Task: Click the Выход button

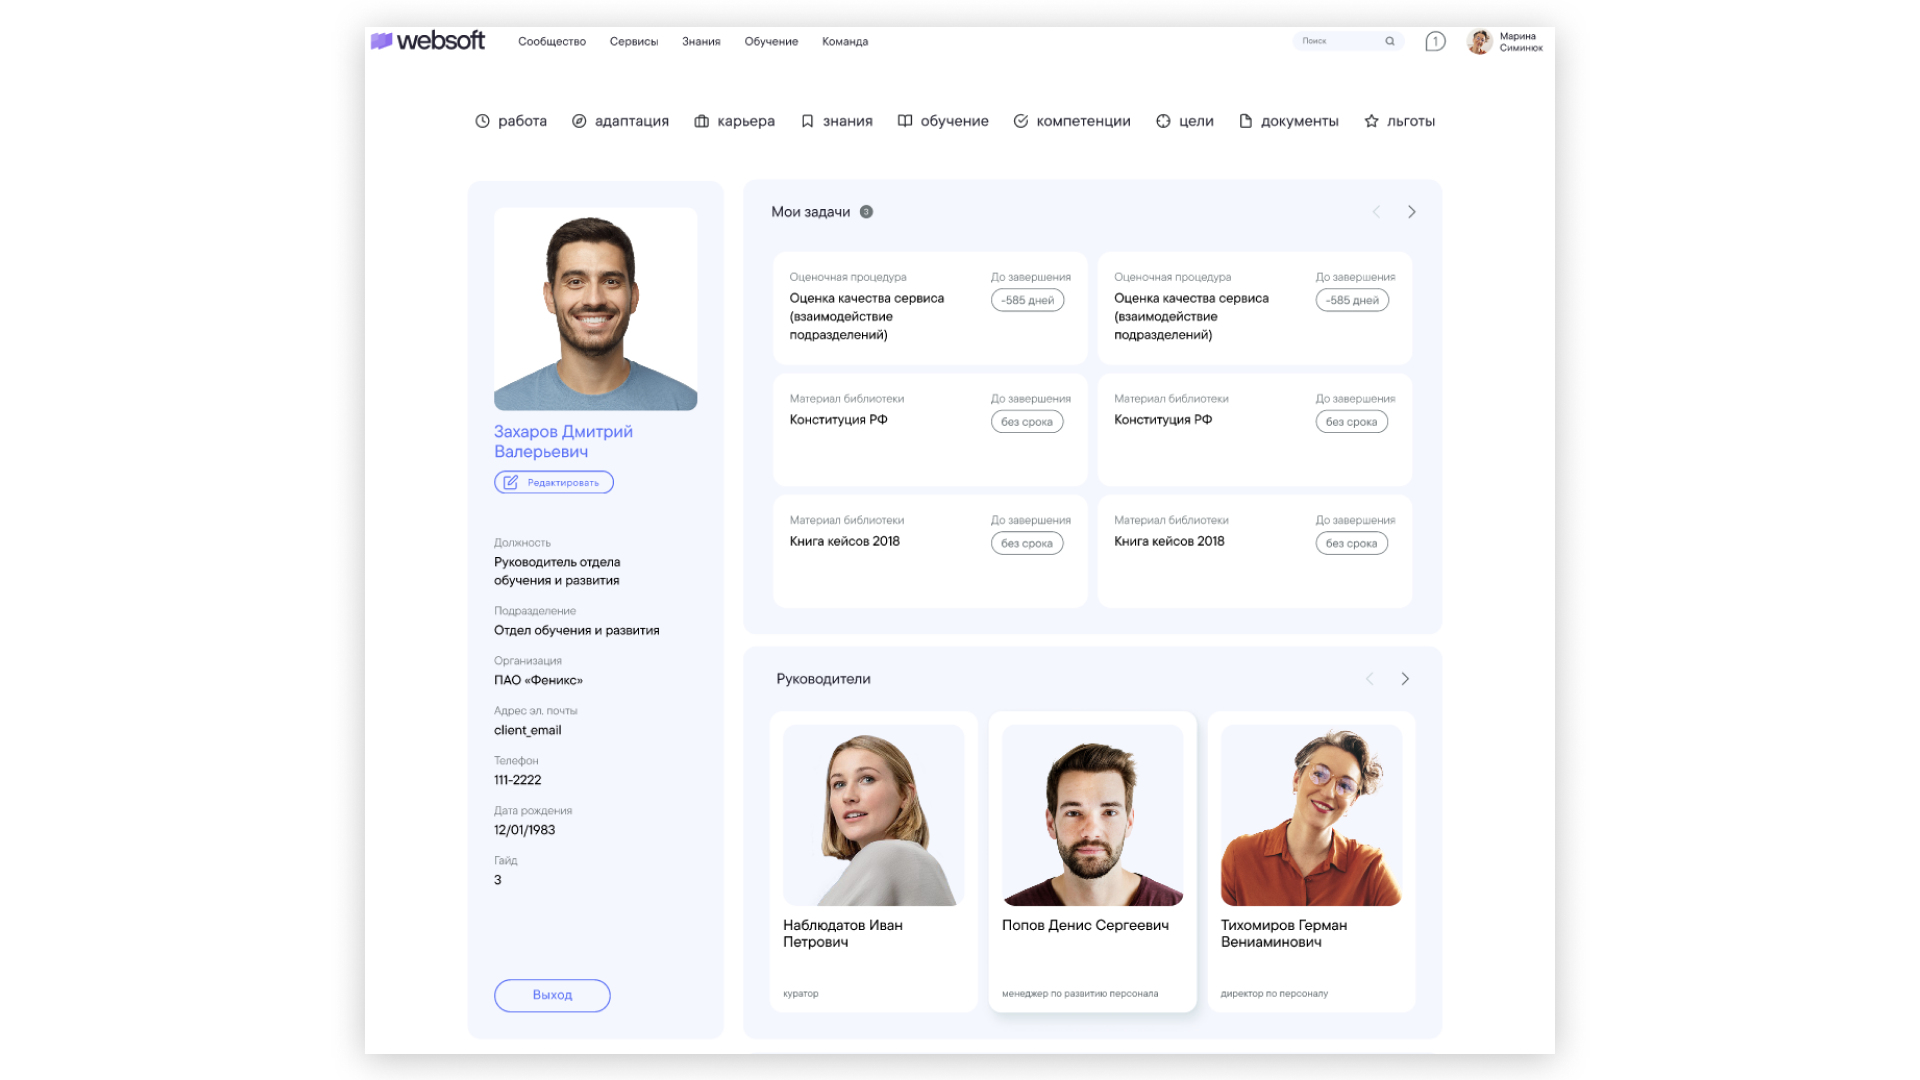Action: (552, 995)
